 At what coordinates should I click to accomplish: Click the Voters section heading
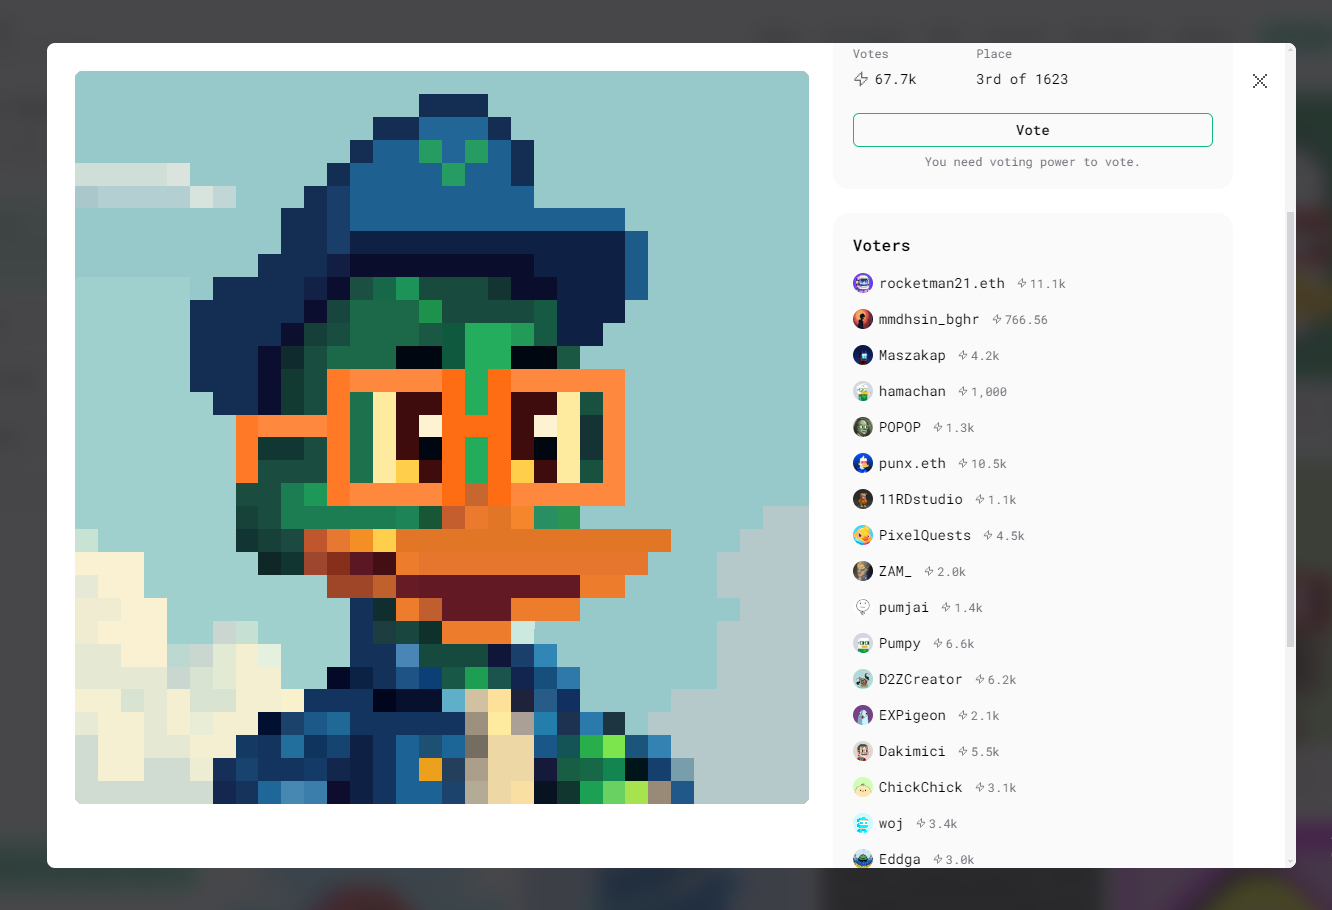coord(882,246)
